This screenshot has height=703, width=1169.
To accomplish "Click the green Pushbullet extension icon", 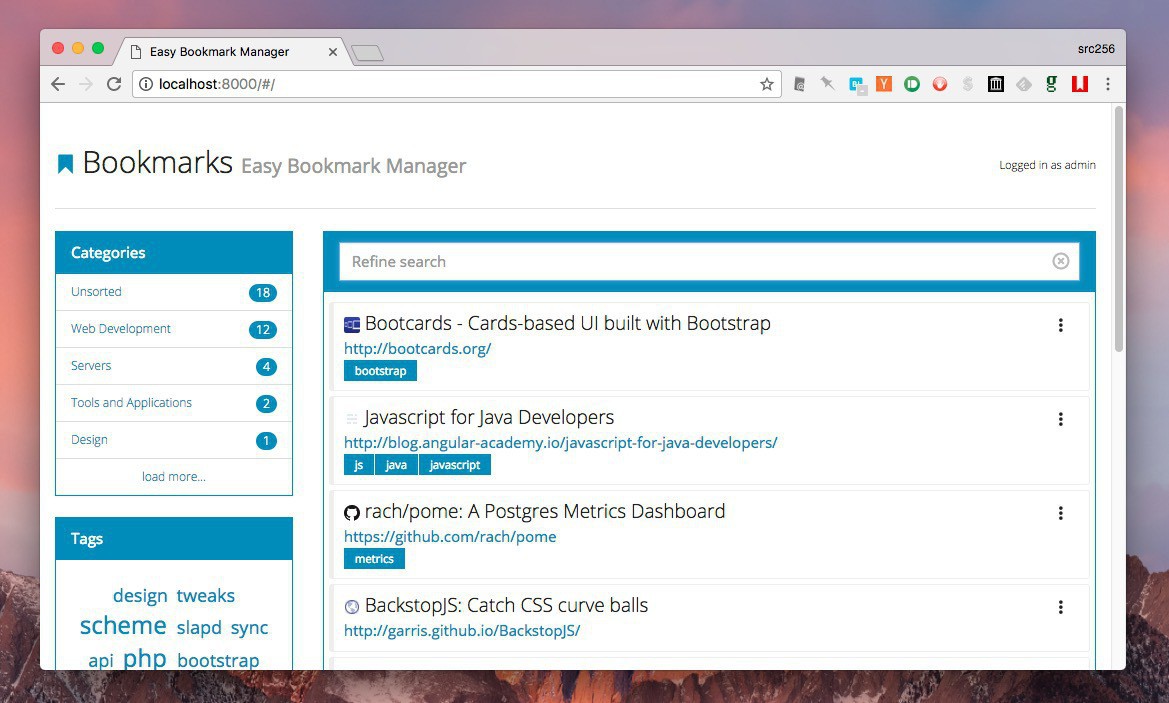I will pyautogui.click(x=912, y=84).
